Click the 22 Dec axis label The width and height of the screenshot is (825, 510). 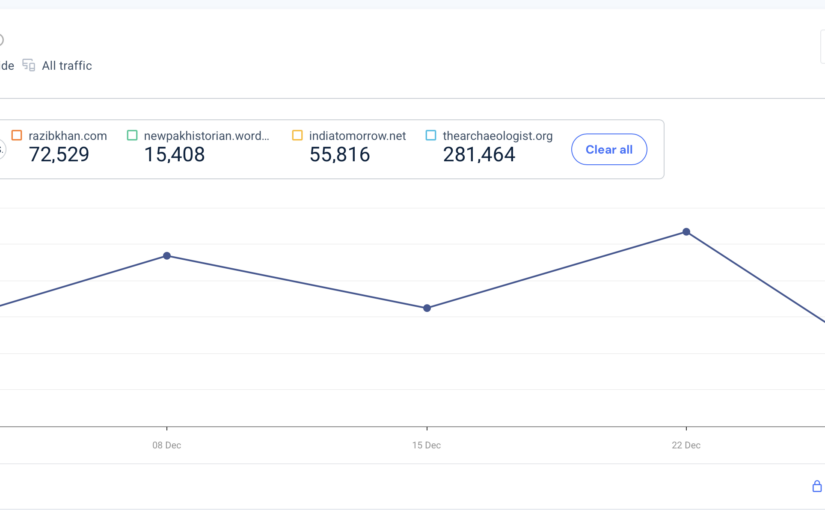[x=686, y=445]
